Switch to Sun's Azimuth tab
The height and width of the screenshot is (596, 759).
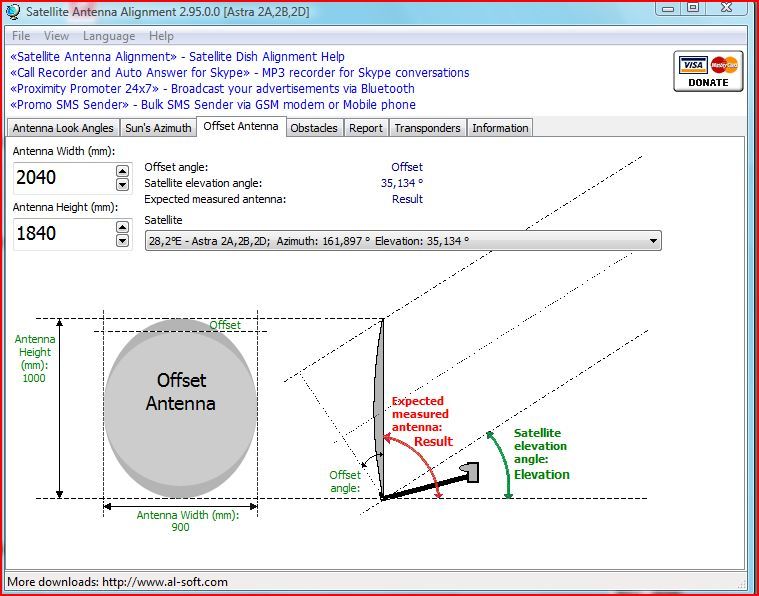pos(158,128)
